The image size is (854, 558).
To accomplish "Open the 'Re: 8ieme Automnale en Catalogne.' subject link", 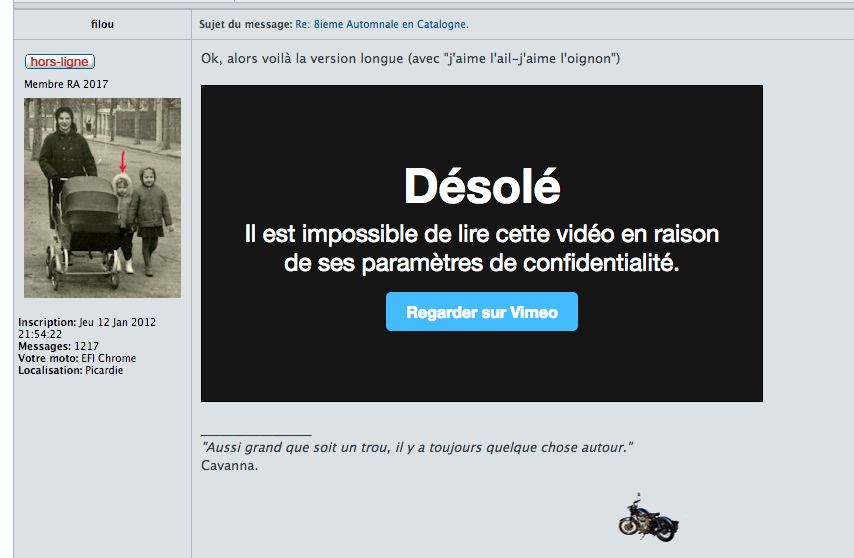I will 382,24.
